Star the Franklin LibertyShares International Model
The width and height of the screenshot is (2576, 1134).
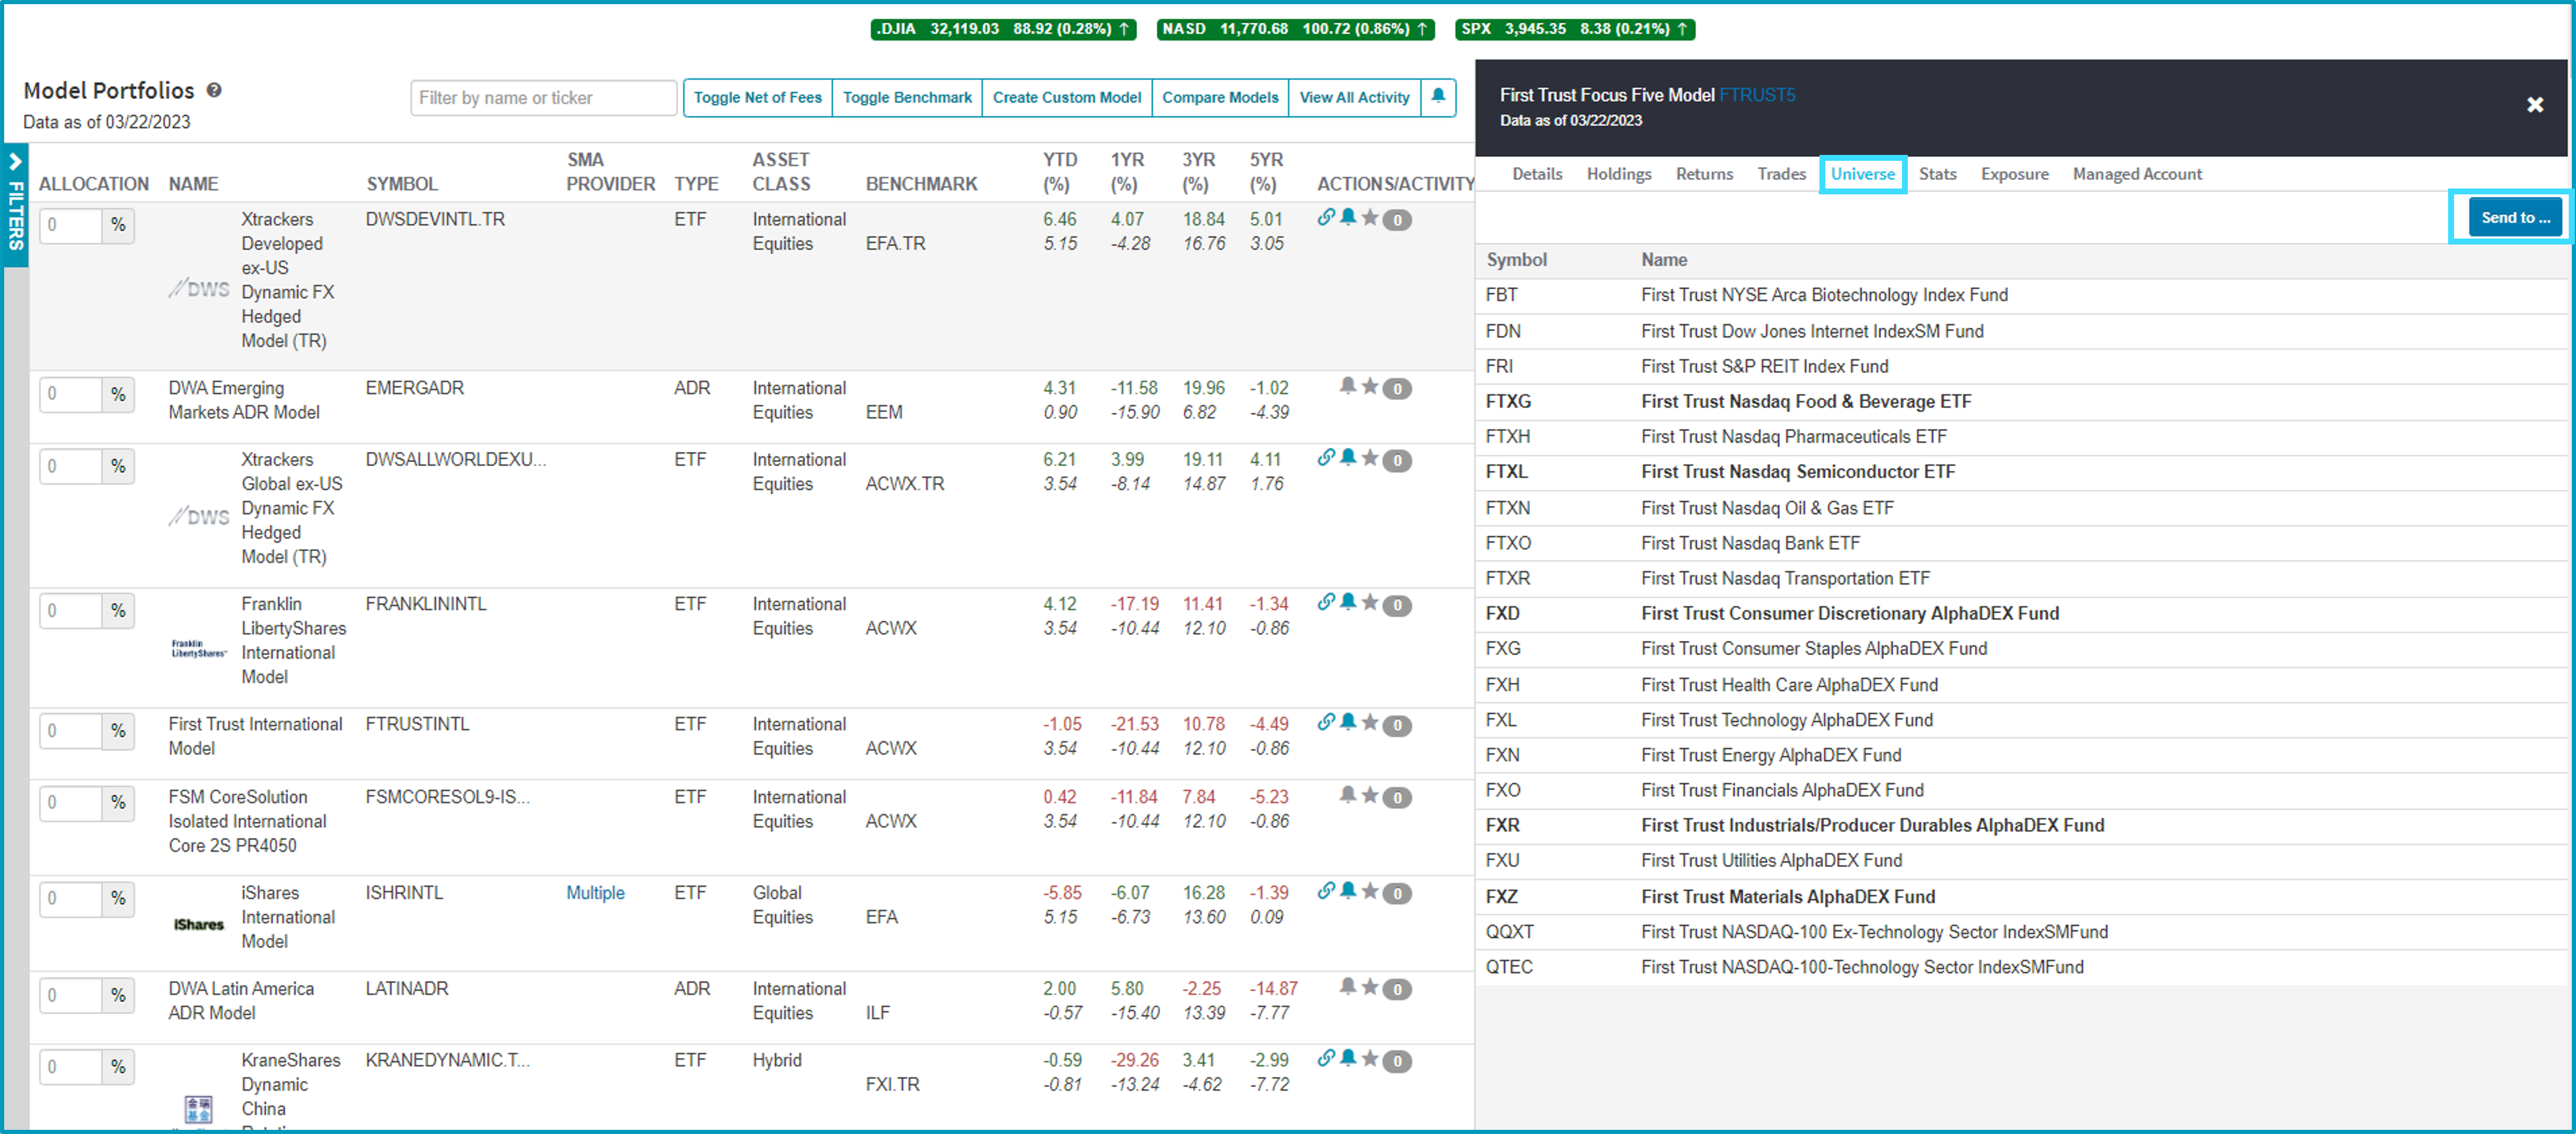(1370, 602)
